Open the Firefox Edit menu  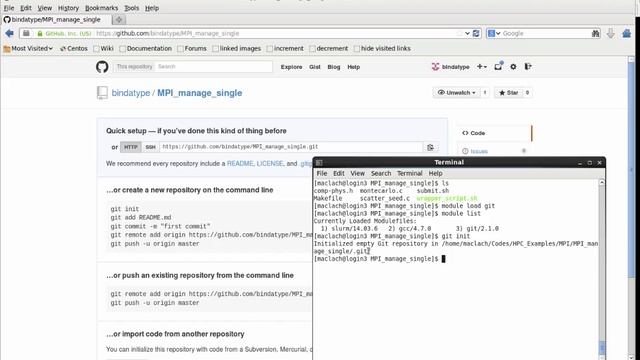pyautogui.click(x=26, y=8)
